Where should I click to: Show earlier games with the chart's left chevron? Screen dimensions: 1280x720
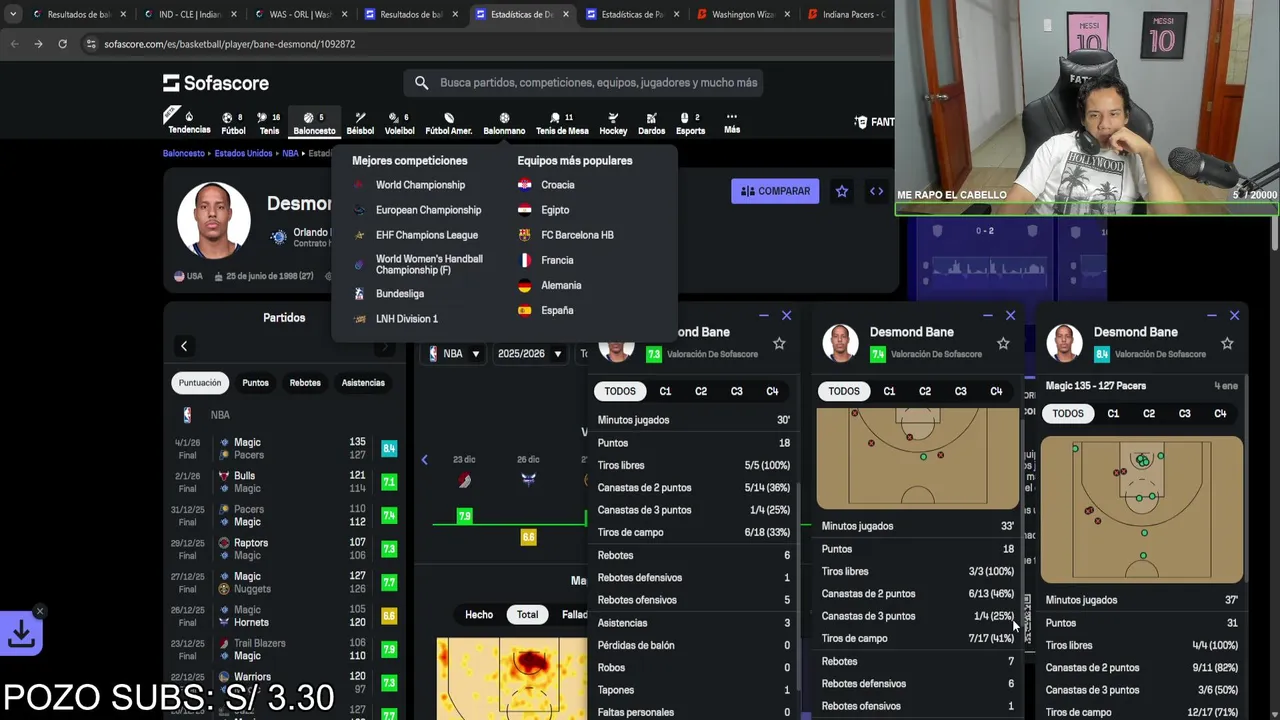(424, 460)
